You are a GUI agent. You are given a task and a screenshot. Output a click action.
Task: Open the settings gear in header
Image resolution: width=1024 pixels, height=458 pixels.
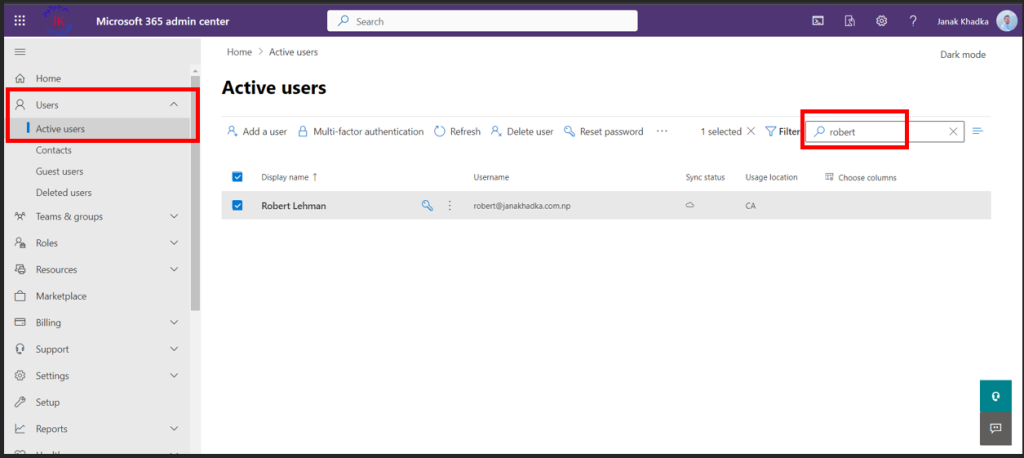click(x=882, y=21)
